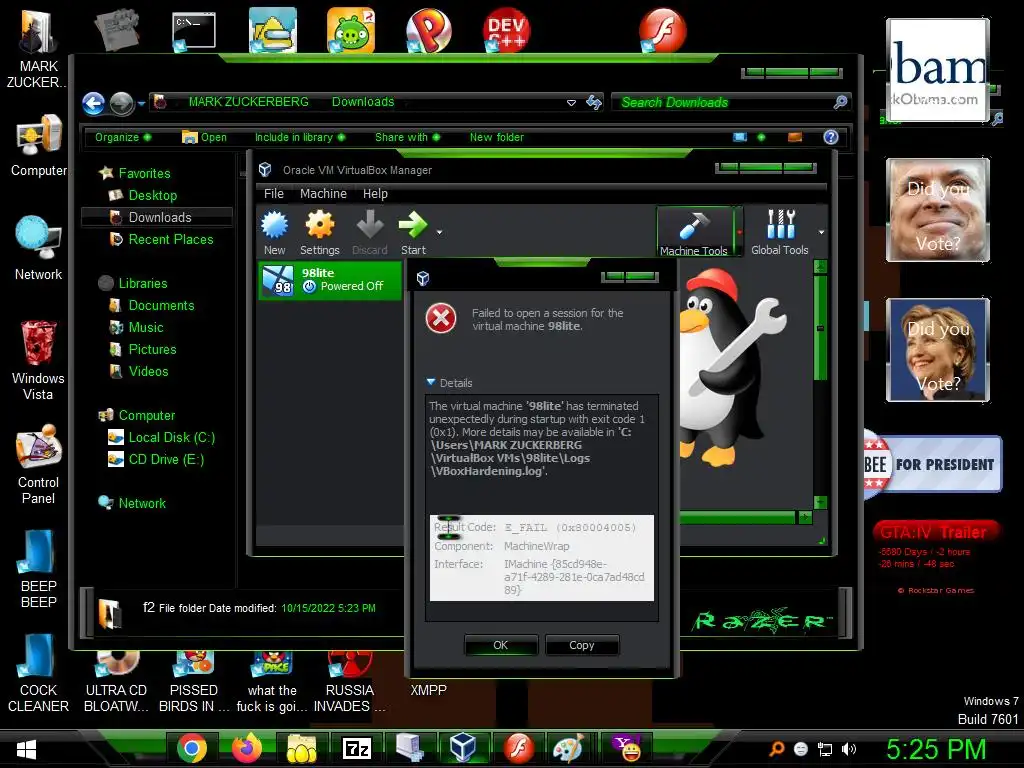Click Firefox icon in taskbar

(246, 748)
